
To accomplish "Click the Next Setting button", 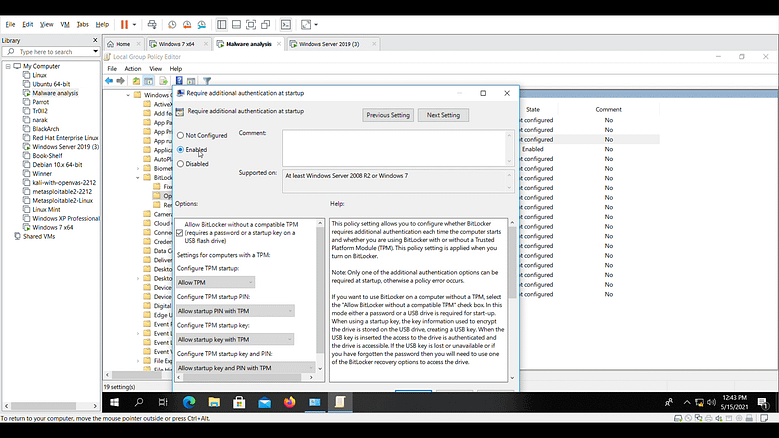I will [443, 115].
